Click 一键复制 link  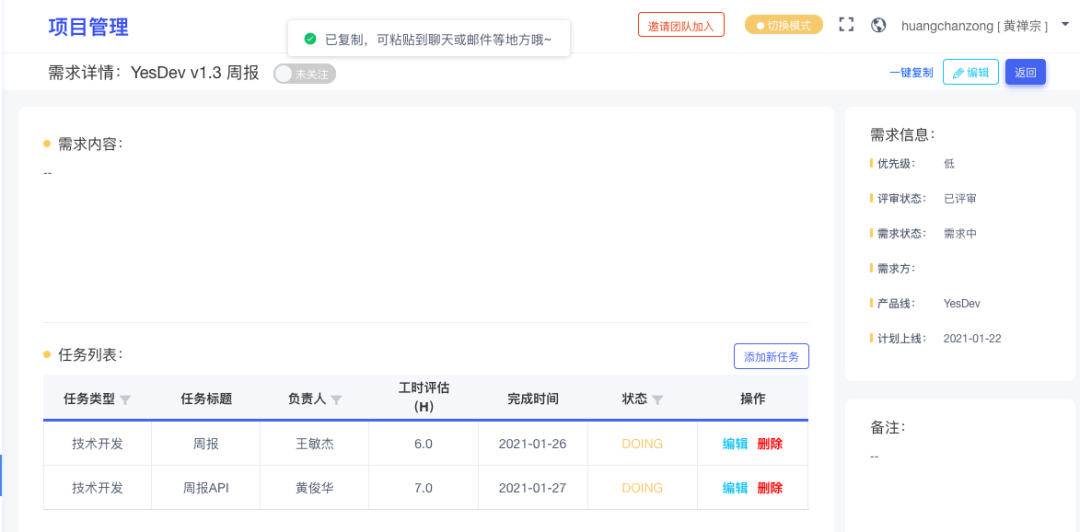[x=911, y=72]
